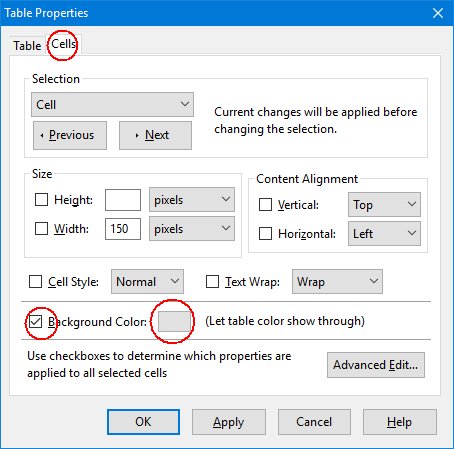This screenshot has height=449, width=454.
Task: Click the Height value input field
Action: tap(123, 200)
